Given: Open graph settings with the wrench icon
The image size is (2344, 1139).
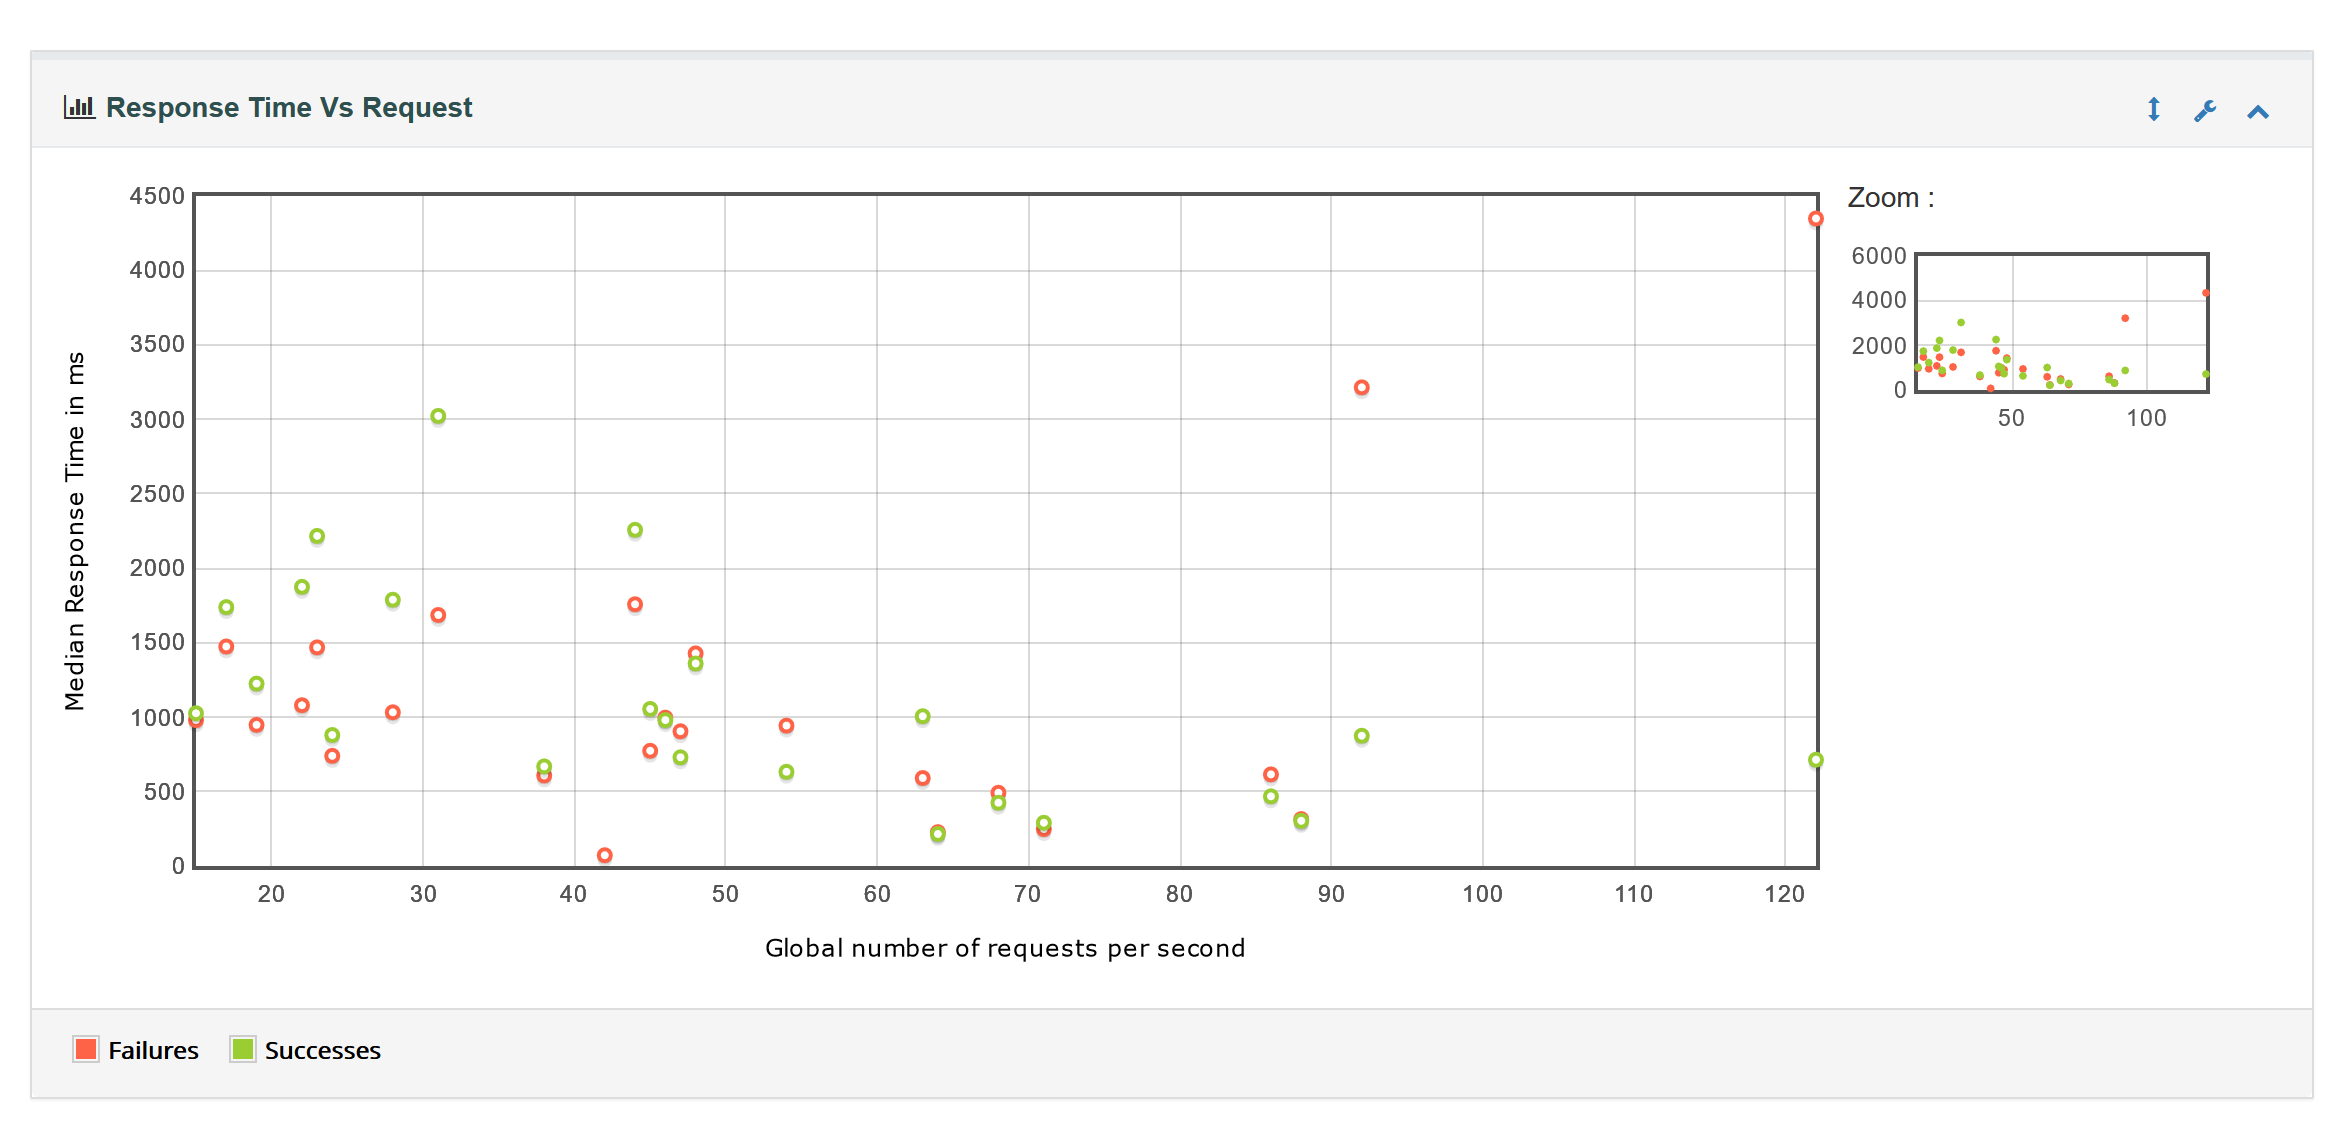Looking at the screenshot, I should click(x=2205, y=110).
